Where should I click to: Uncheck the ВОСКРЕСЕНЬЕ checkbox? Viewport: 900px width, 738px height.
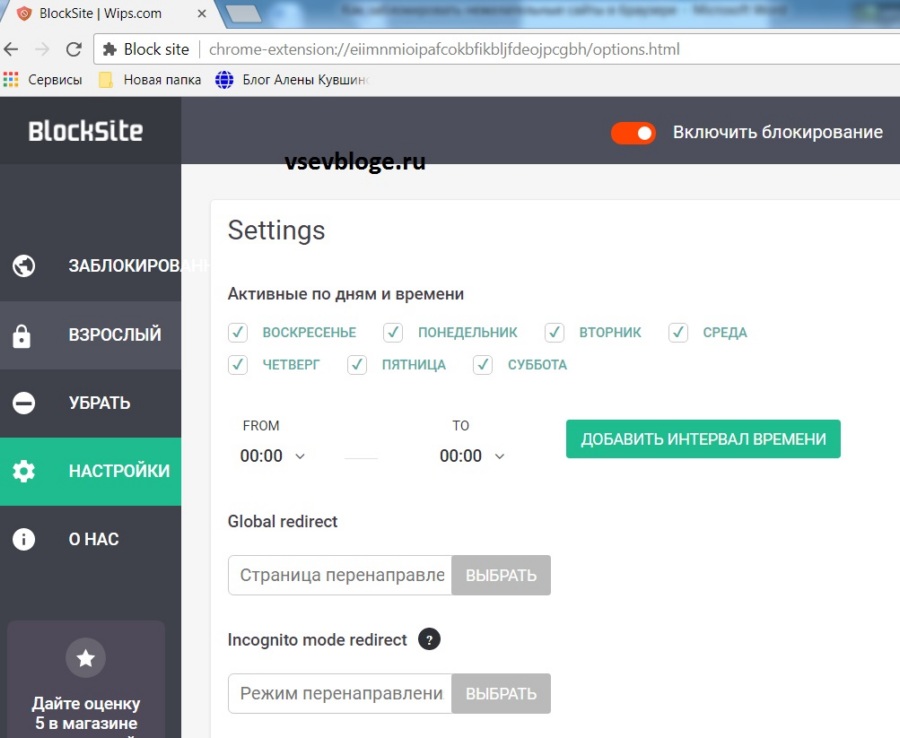237,332
